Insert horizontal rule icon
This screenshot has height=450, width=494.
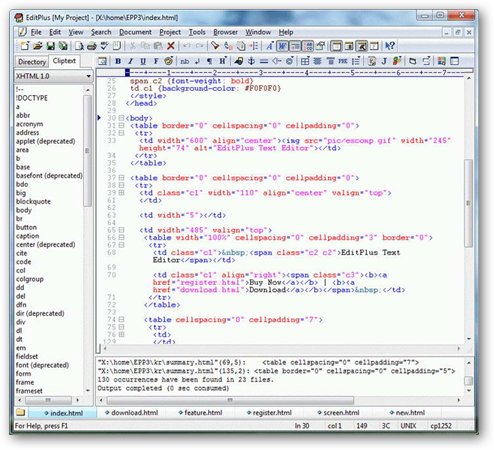tap(264, 61)
